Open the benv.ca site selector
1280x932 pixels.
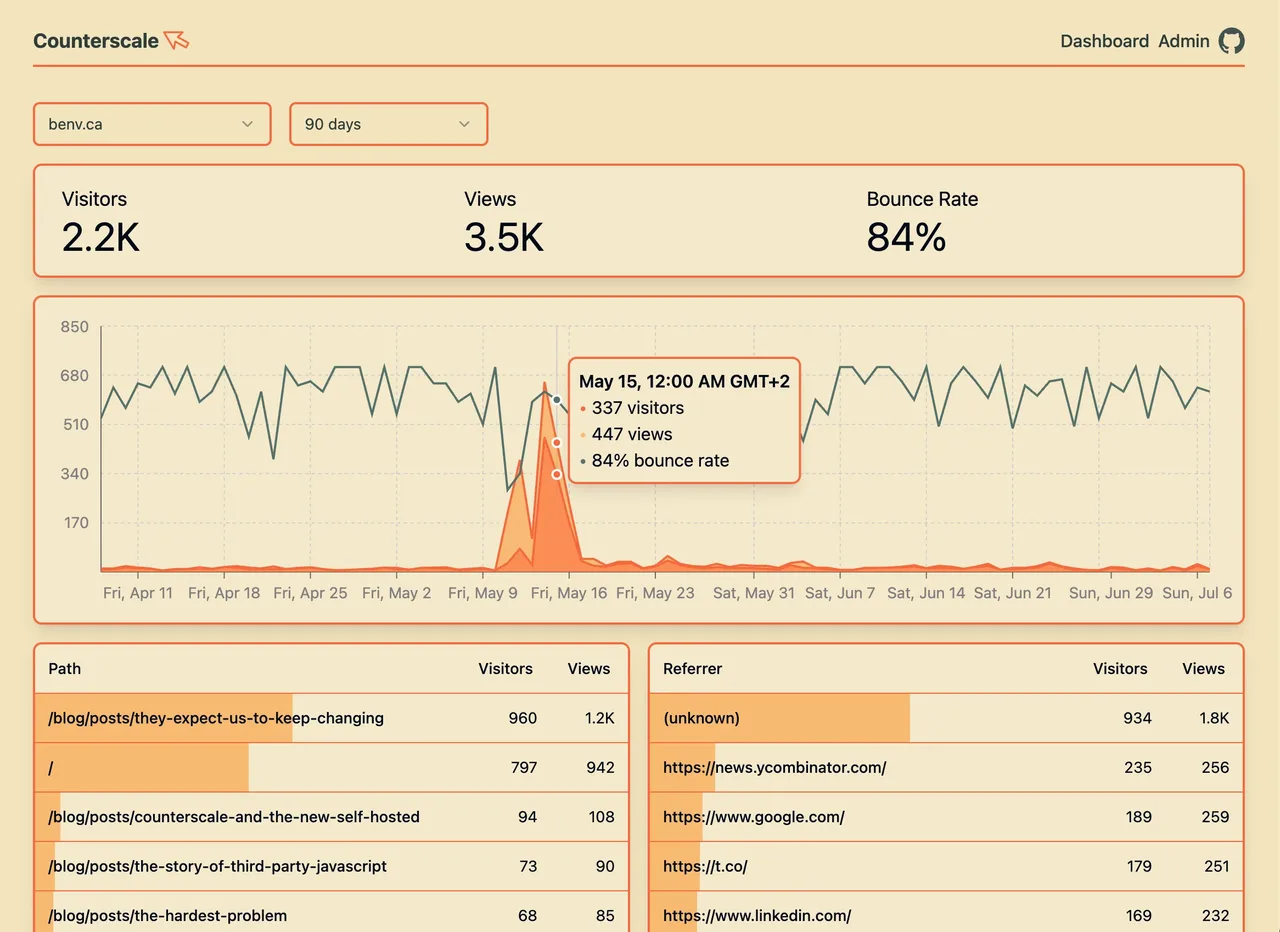pos(152,124)
